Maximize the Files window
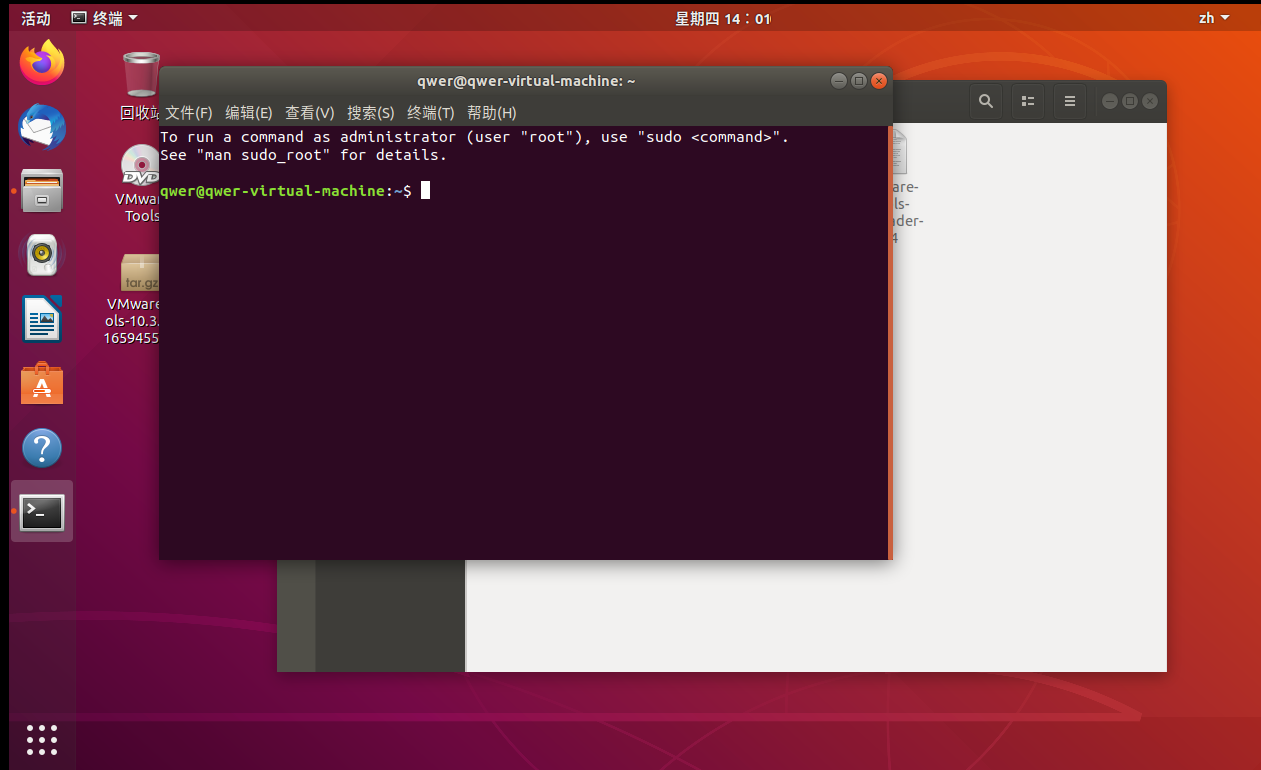Viewport: 1261px width, 770px height. tap(1130, 101)
